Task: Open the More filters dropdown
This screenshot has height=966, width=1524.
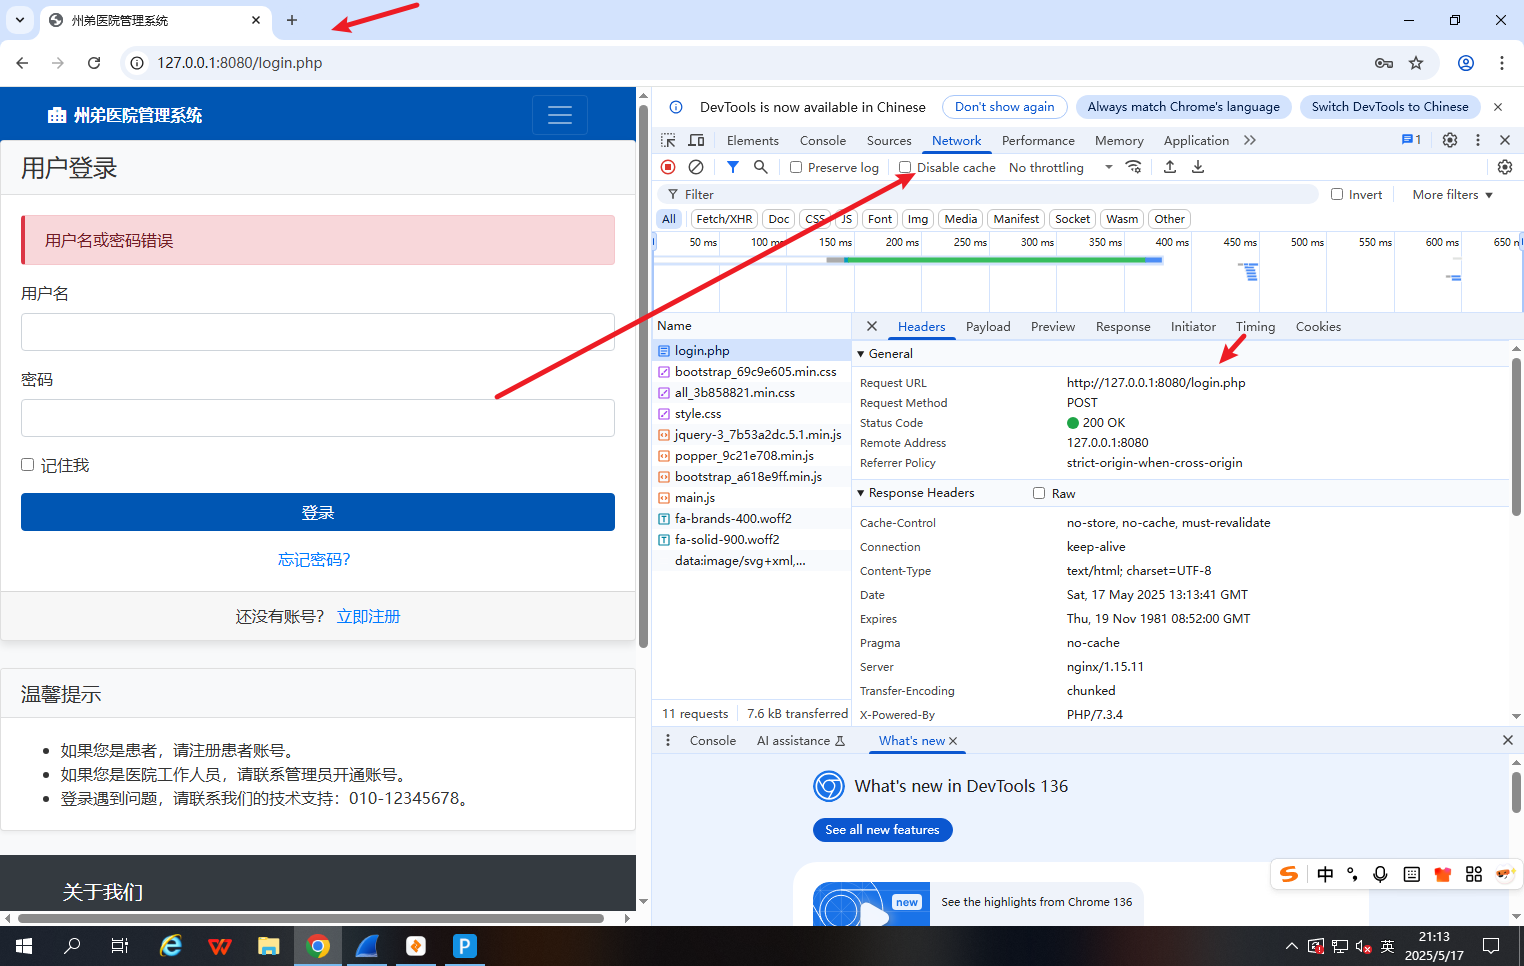Action: [x=1452, y=194]
